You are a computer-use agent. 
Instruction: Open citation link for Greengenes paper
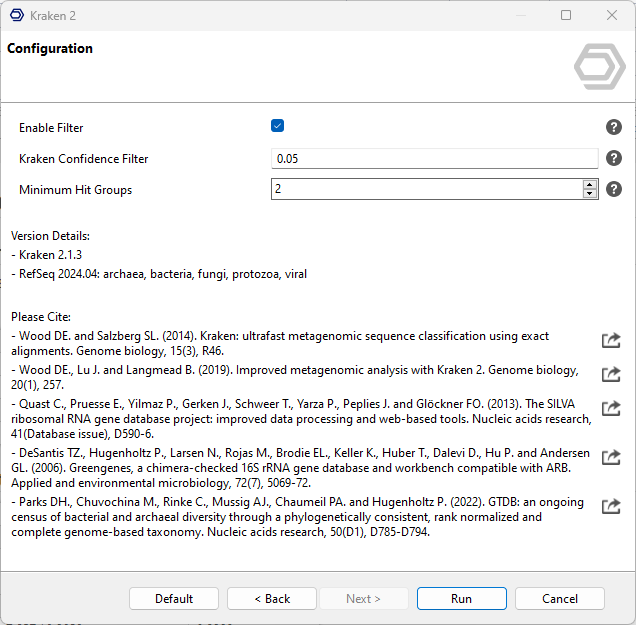[611, 456]
